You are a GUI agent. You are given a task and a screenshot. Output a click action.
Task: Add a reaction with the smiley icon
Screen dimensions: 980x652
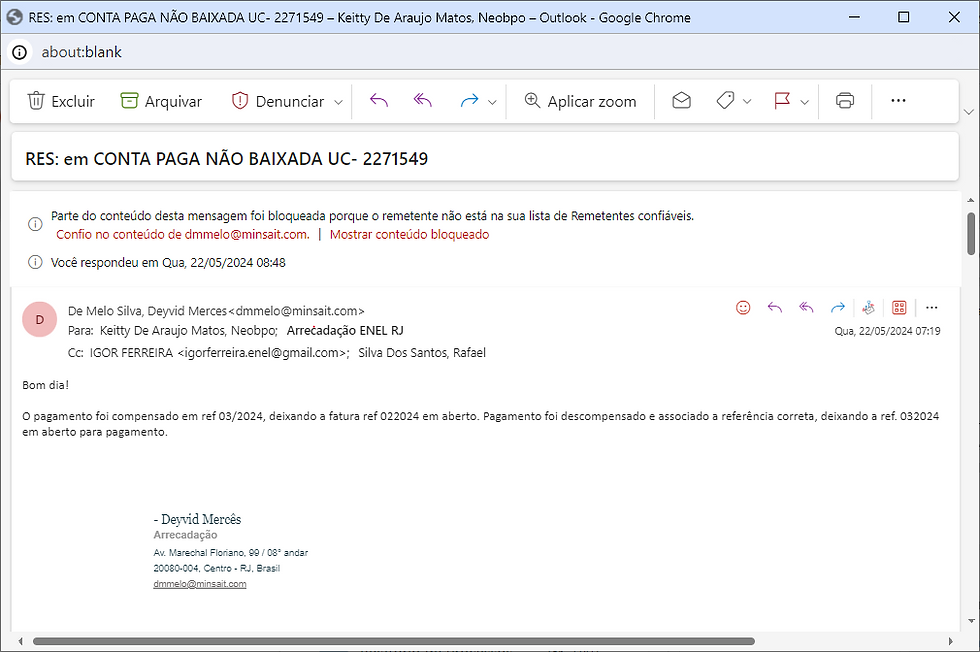[x=743, y=308]
